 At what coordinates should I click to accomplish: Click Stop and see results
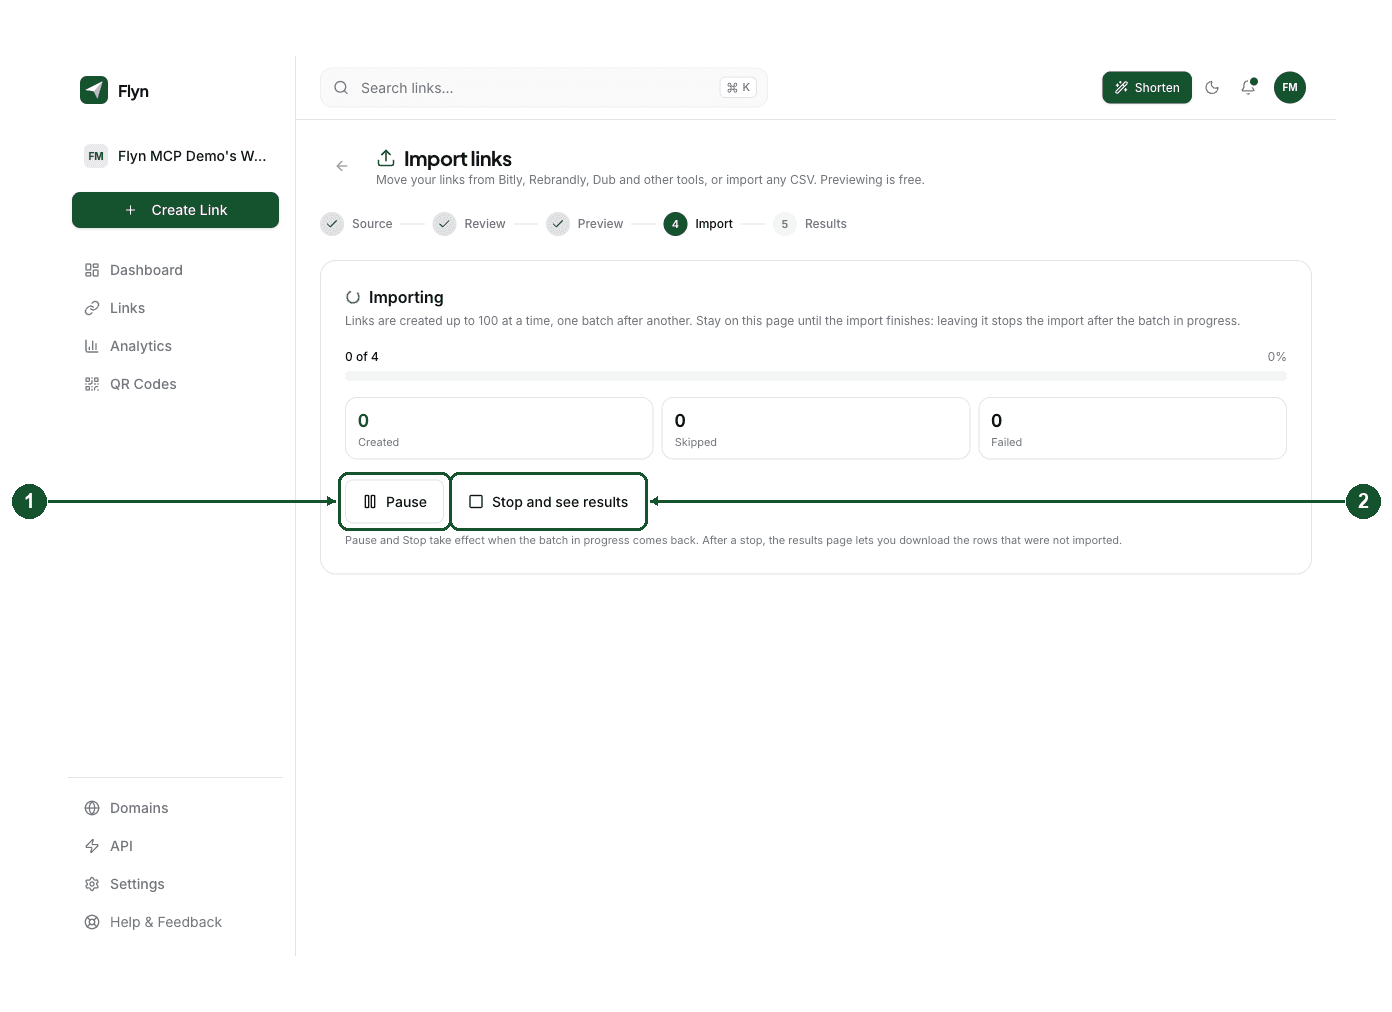click(x=549, y=502)
